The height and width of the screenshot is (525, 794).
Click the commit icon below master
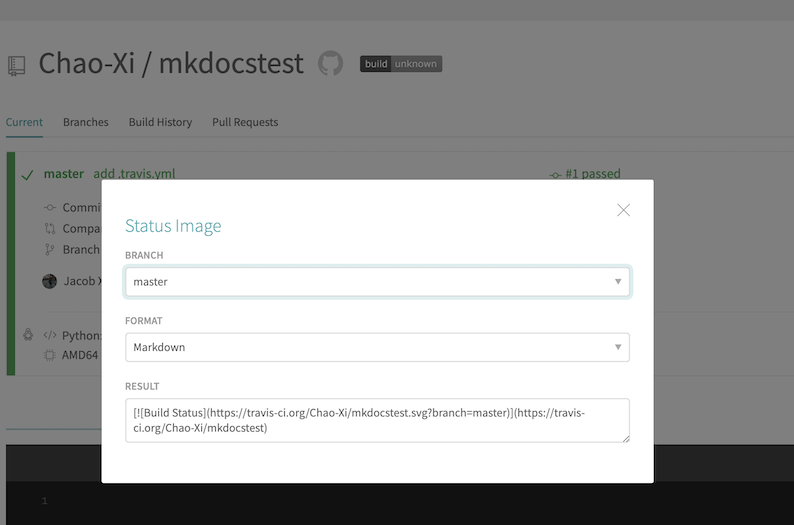point(49,208)
